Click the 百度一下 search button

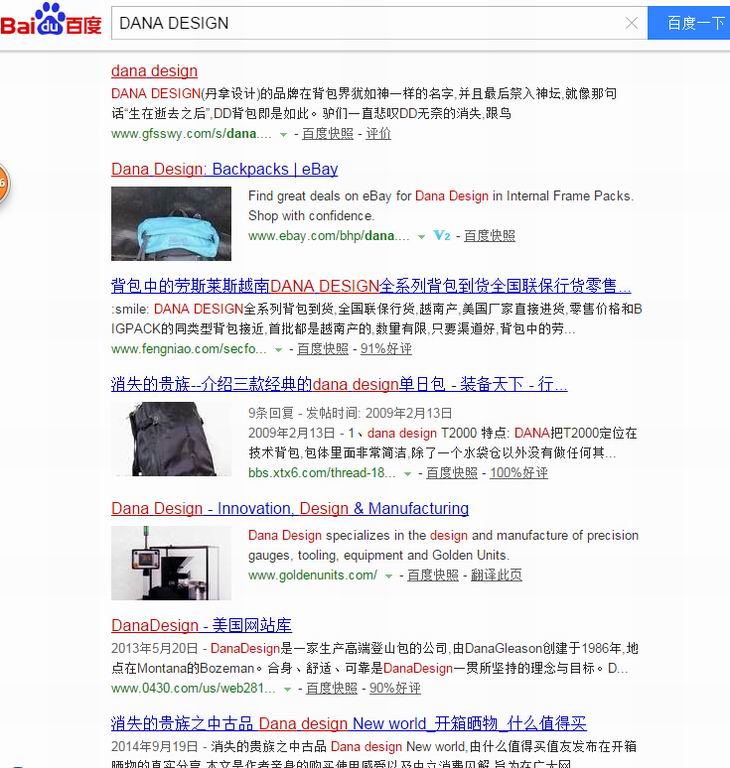689,23
